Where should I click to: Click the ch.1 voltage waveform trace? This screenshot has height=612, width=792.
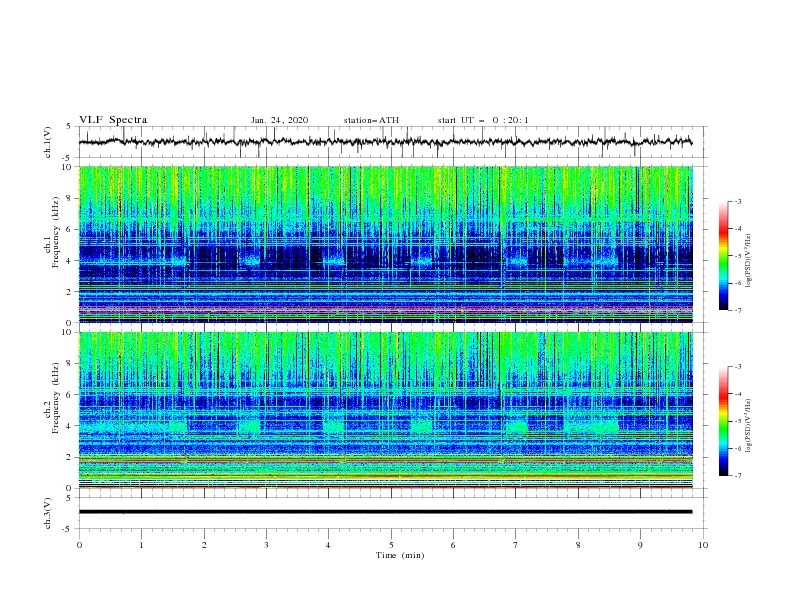[x=385, y=142]
